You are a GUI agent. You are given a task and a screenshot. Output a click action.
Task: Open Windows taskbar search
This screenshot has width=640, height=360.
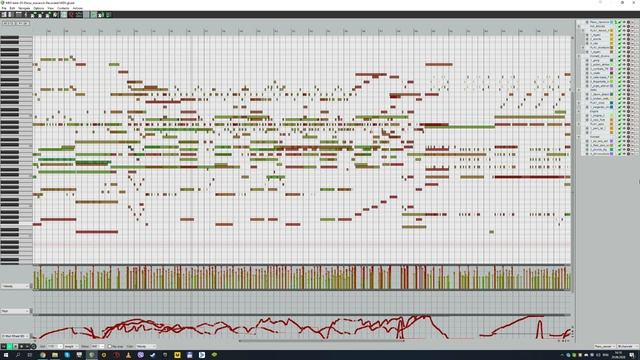(x=18, y=355)
